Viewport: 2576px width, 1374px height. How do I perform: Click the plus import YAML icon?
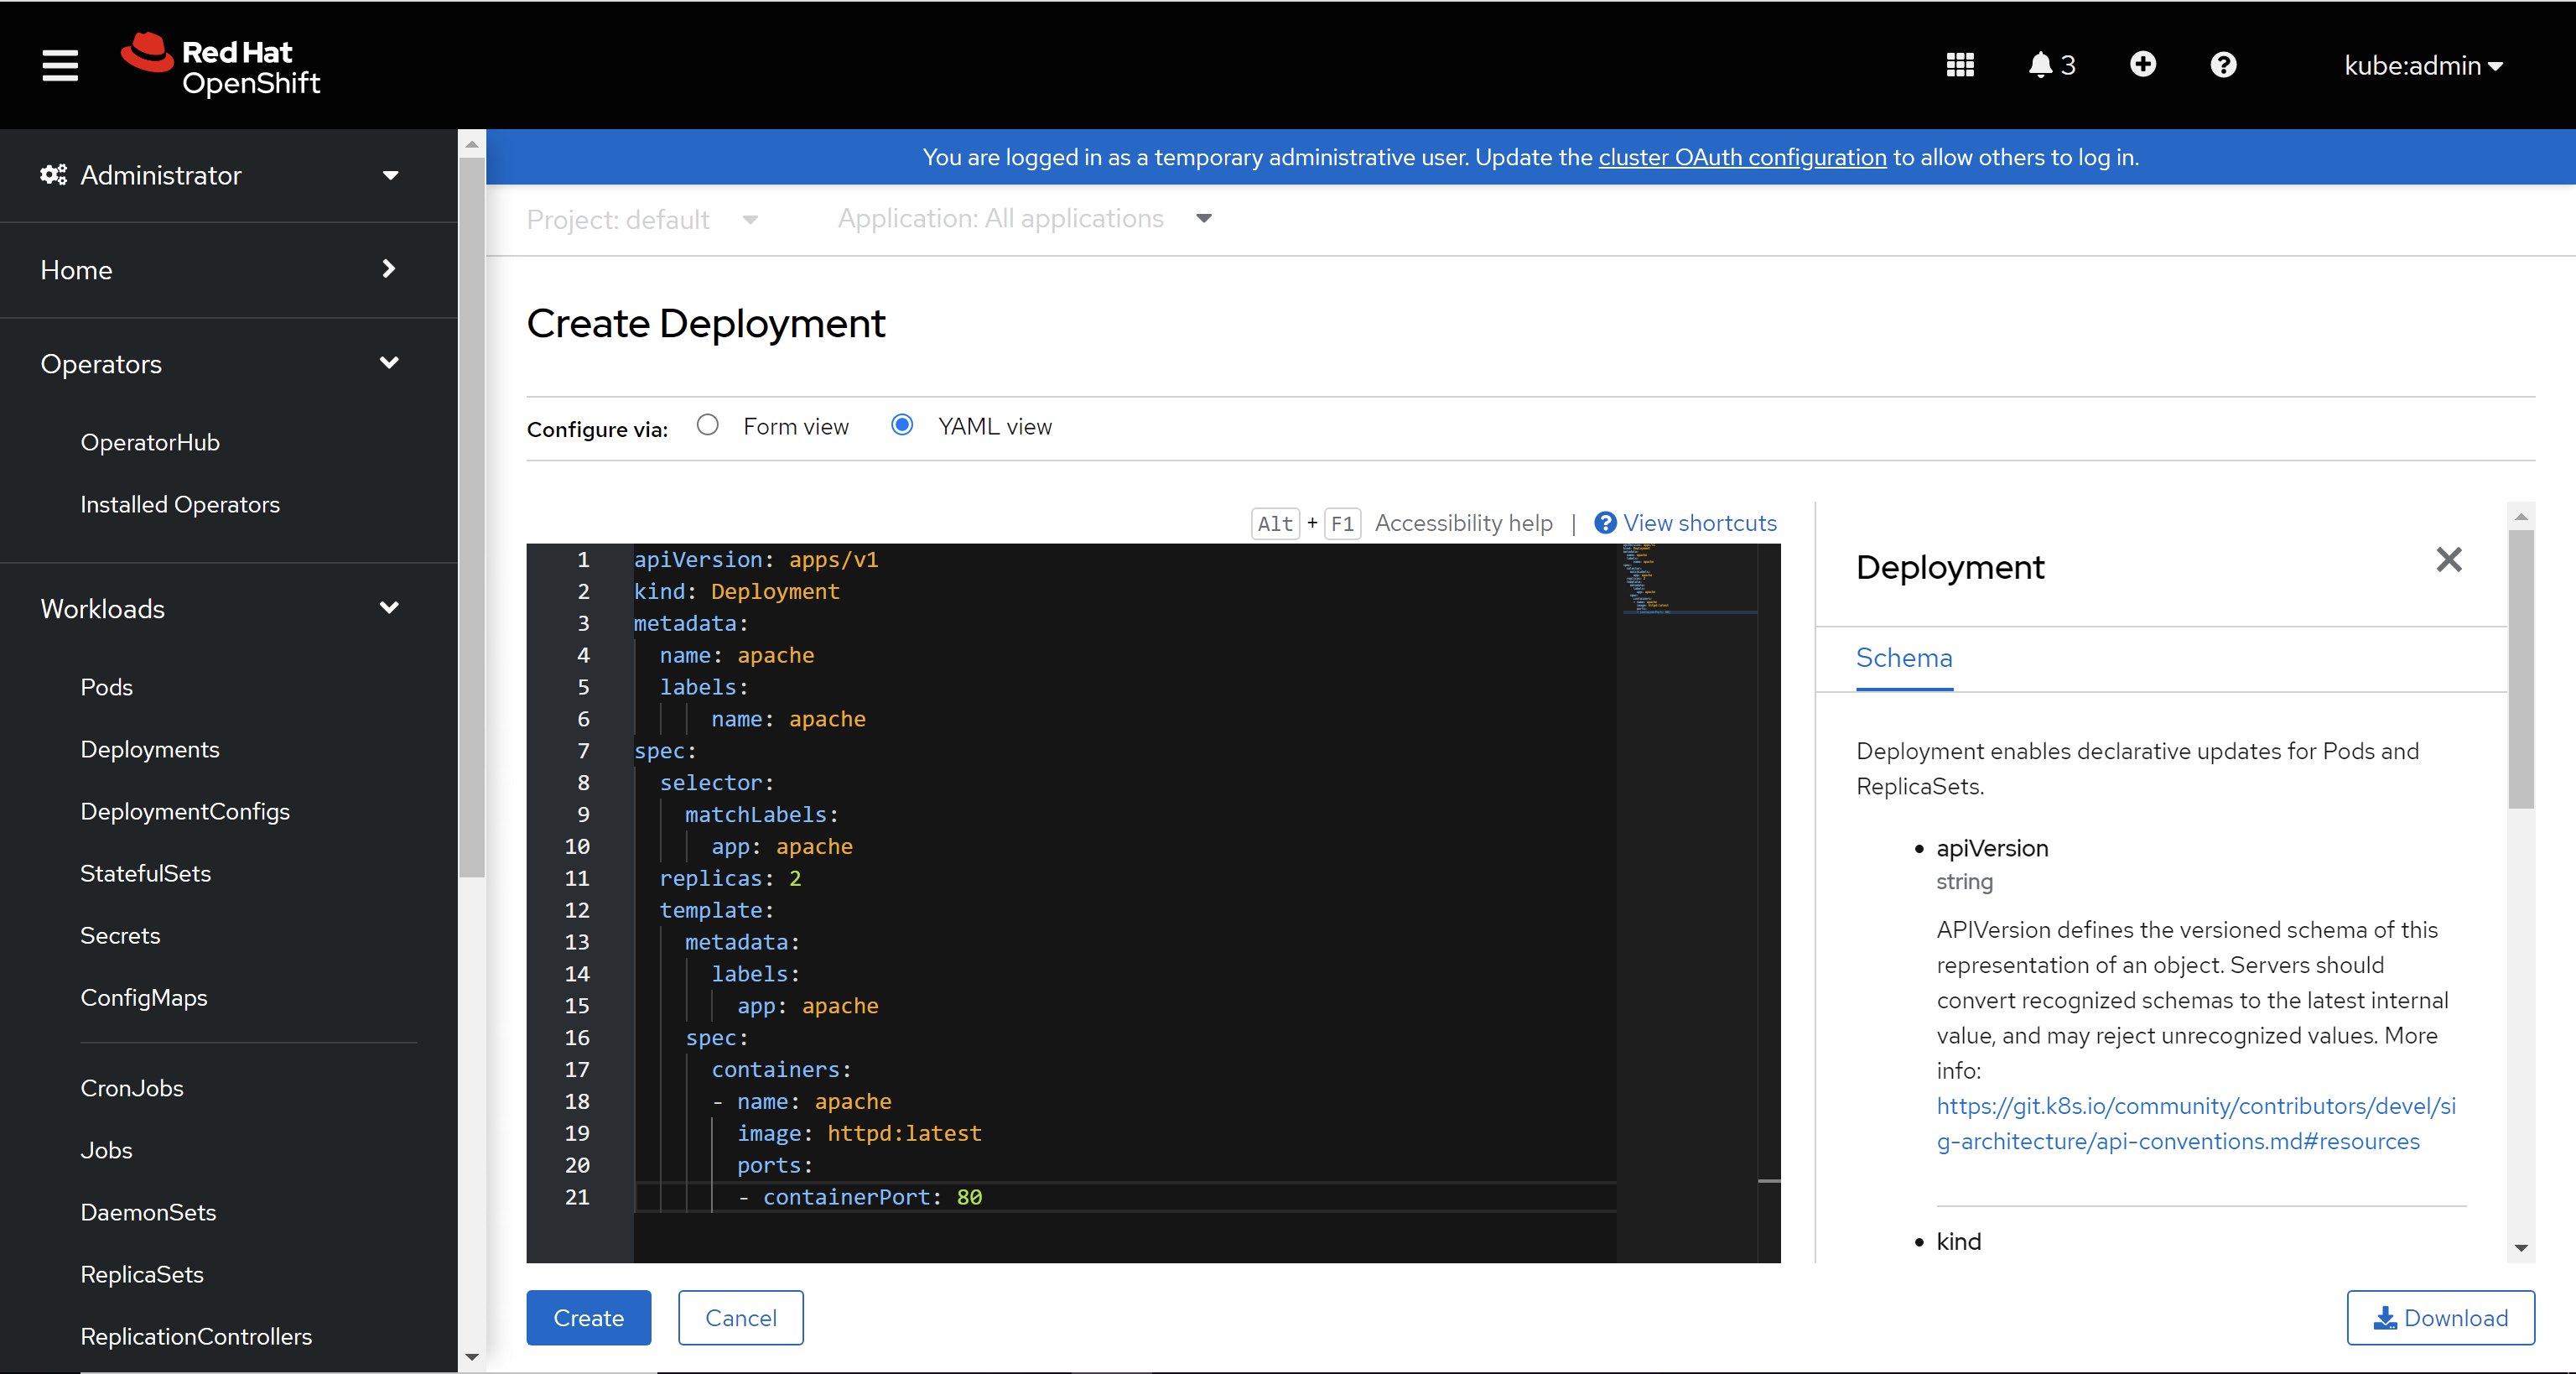click(2142, 65)
